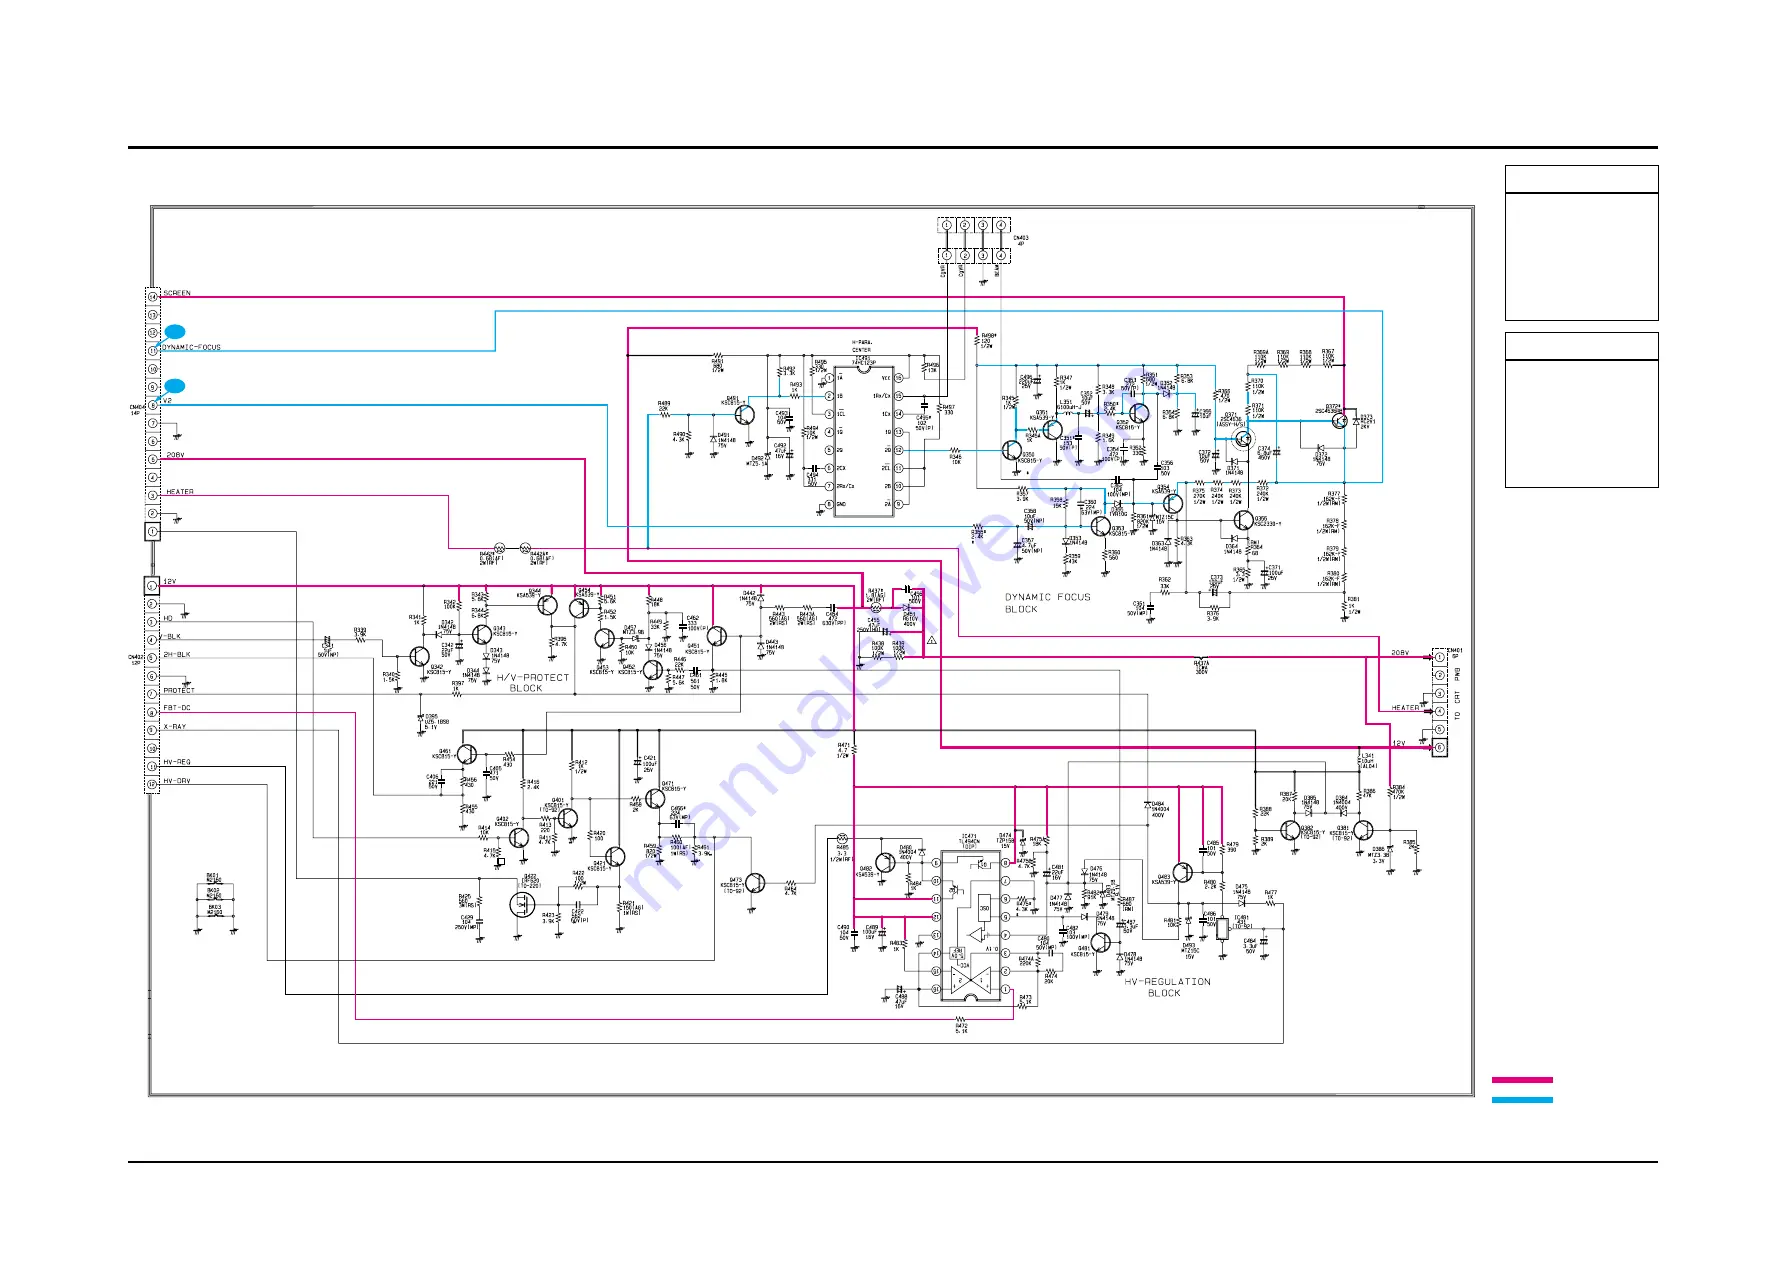Select the Q482 transistor symbol
This screenshot has width=1787, height=1263.
(885, 862)
